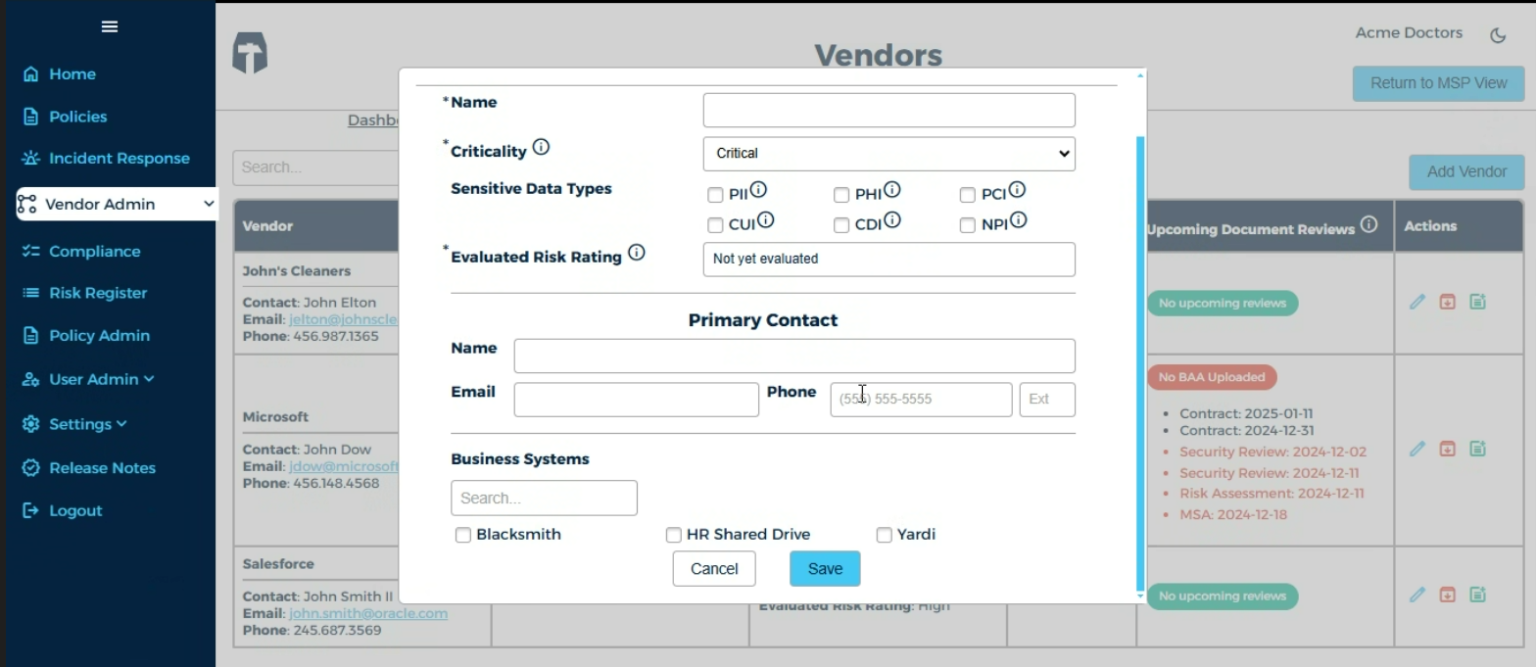Select the Home icon in sidebar
The image size is (1536, 667).
tap(33, 74)
